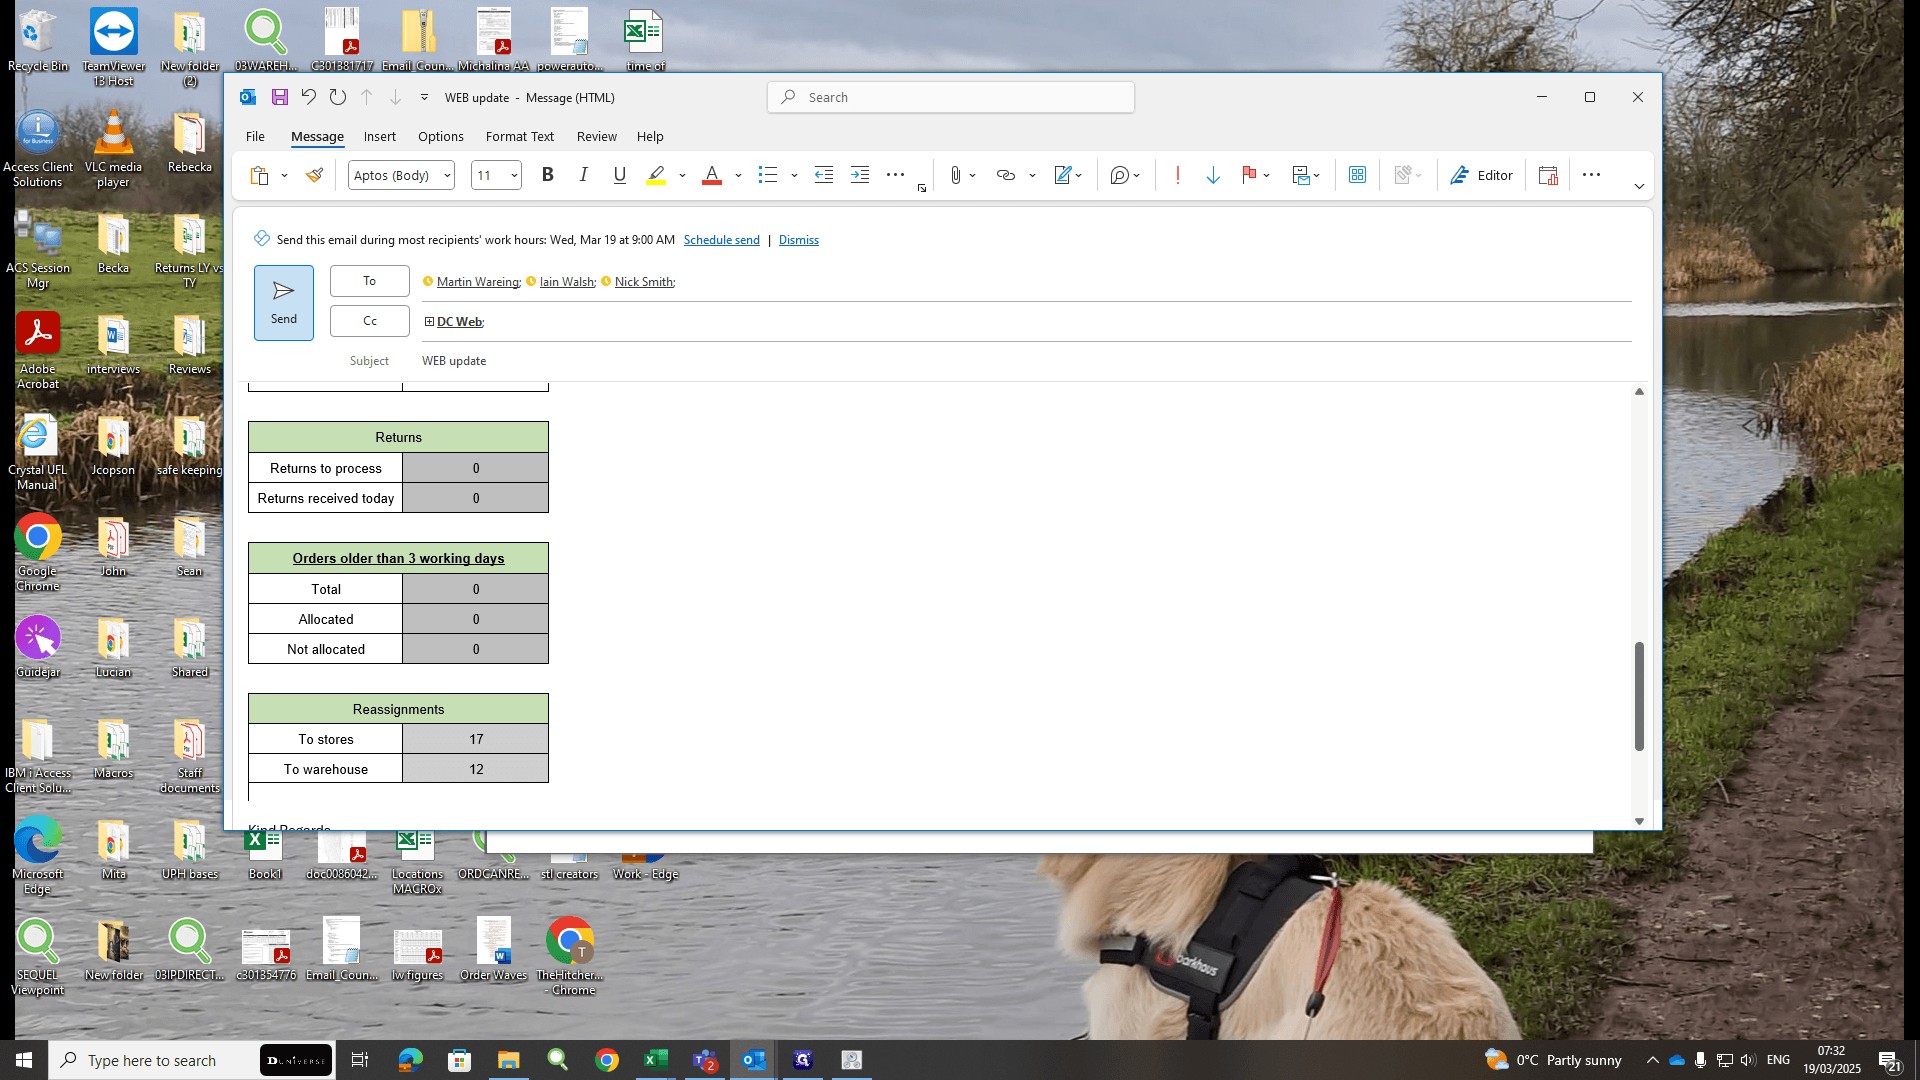Screen dimensions: 1920x1080
Task: Apply red font color
Action: click(x=712, y=175)
